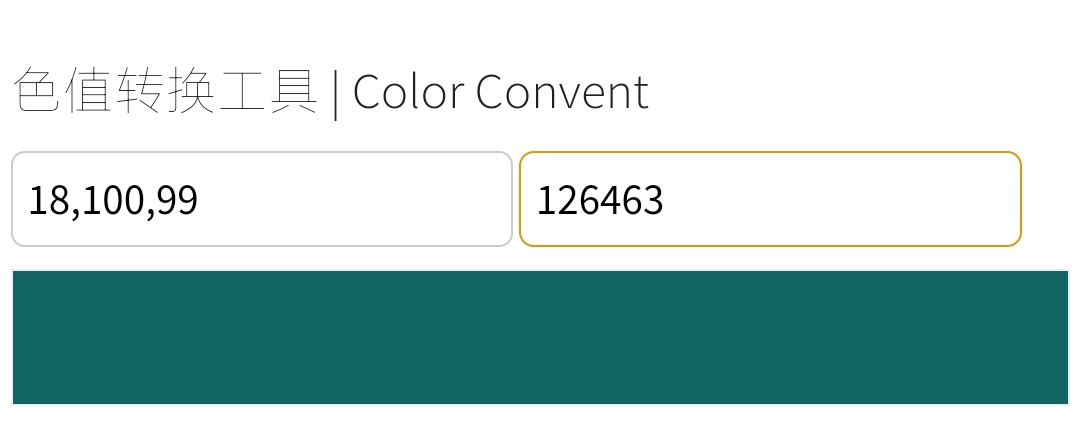Click the Color Convent title text
1080x441 pixels.
[500, 92]
